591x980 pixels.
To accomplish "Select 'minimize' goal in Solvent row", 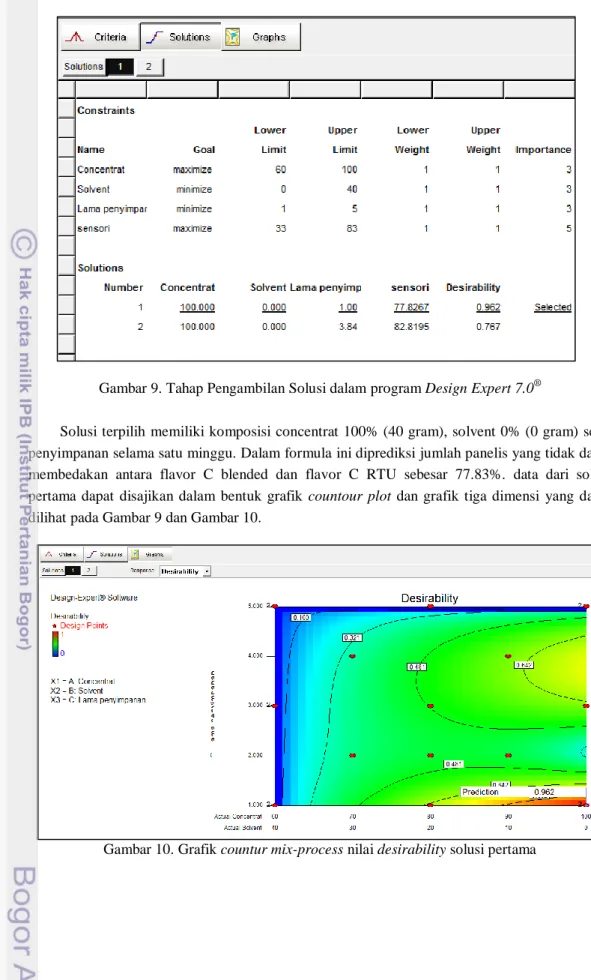I will (194, 189).
